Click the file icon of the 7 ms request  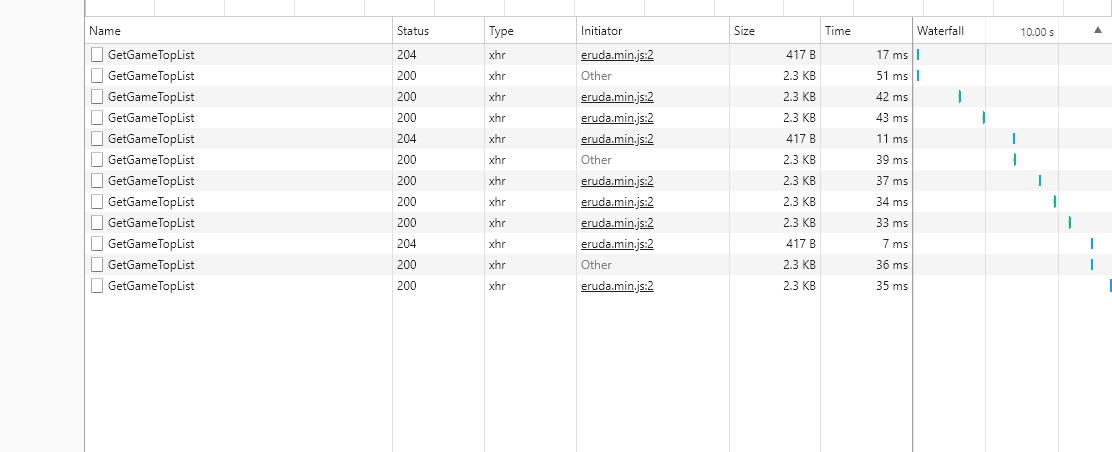(x=97, y=244)
